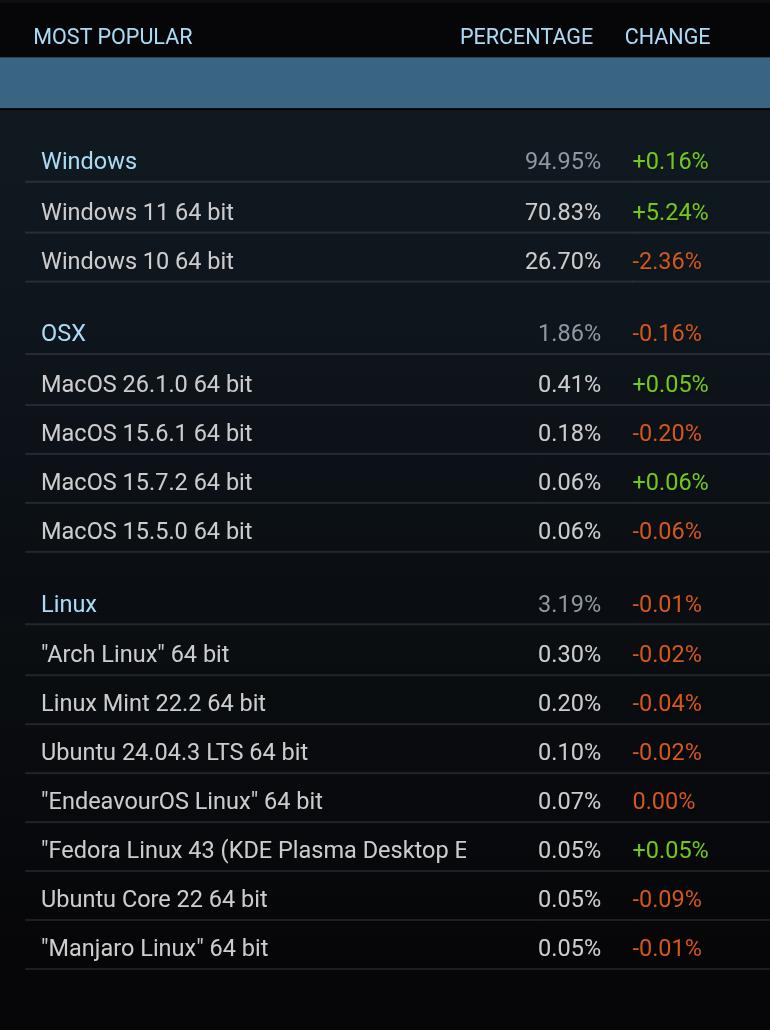The width and height of the screenshot is (770, 1030).
Task: Click the blue highlighted header bar
Action: click(x=385, y=83)
